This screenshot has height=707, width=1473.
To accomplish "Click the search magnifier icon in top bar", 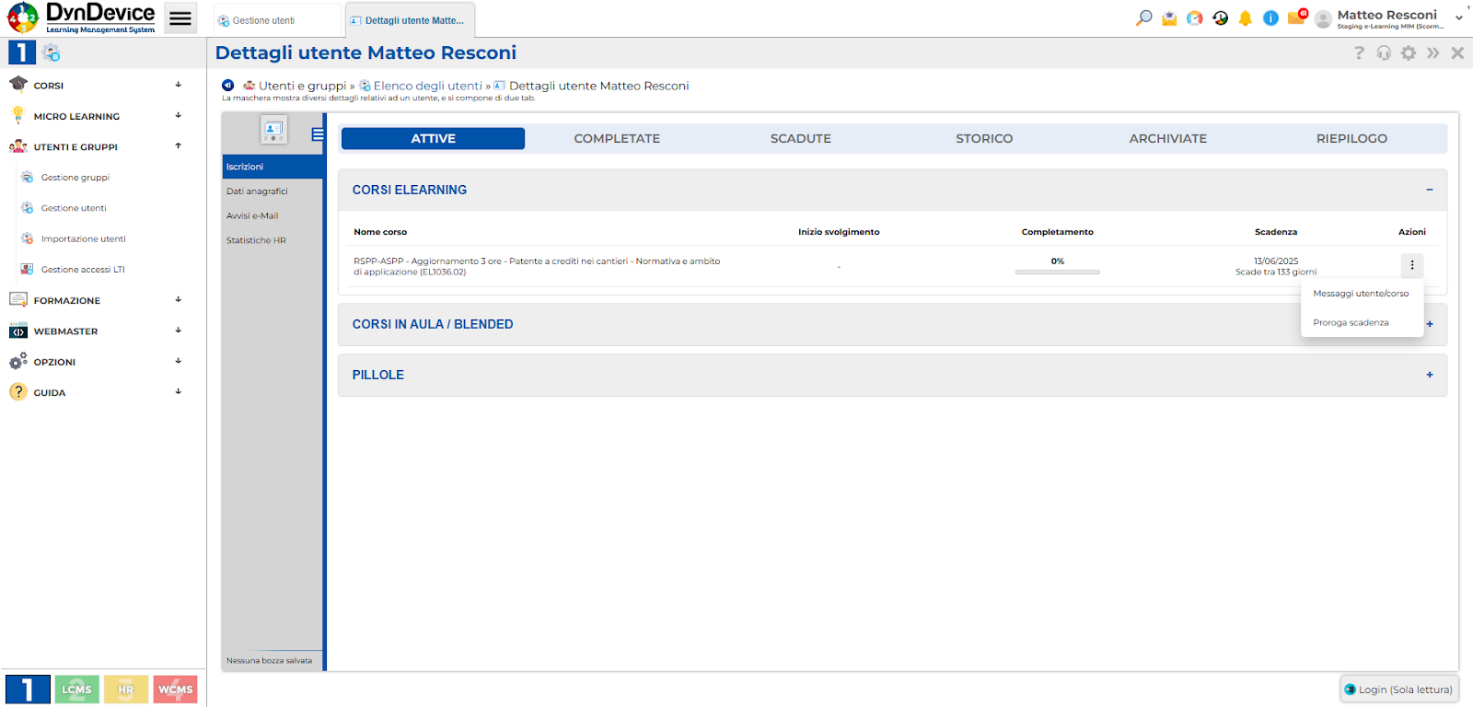I will [1144, 18].
